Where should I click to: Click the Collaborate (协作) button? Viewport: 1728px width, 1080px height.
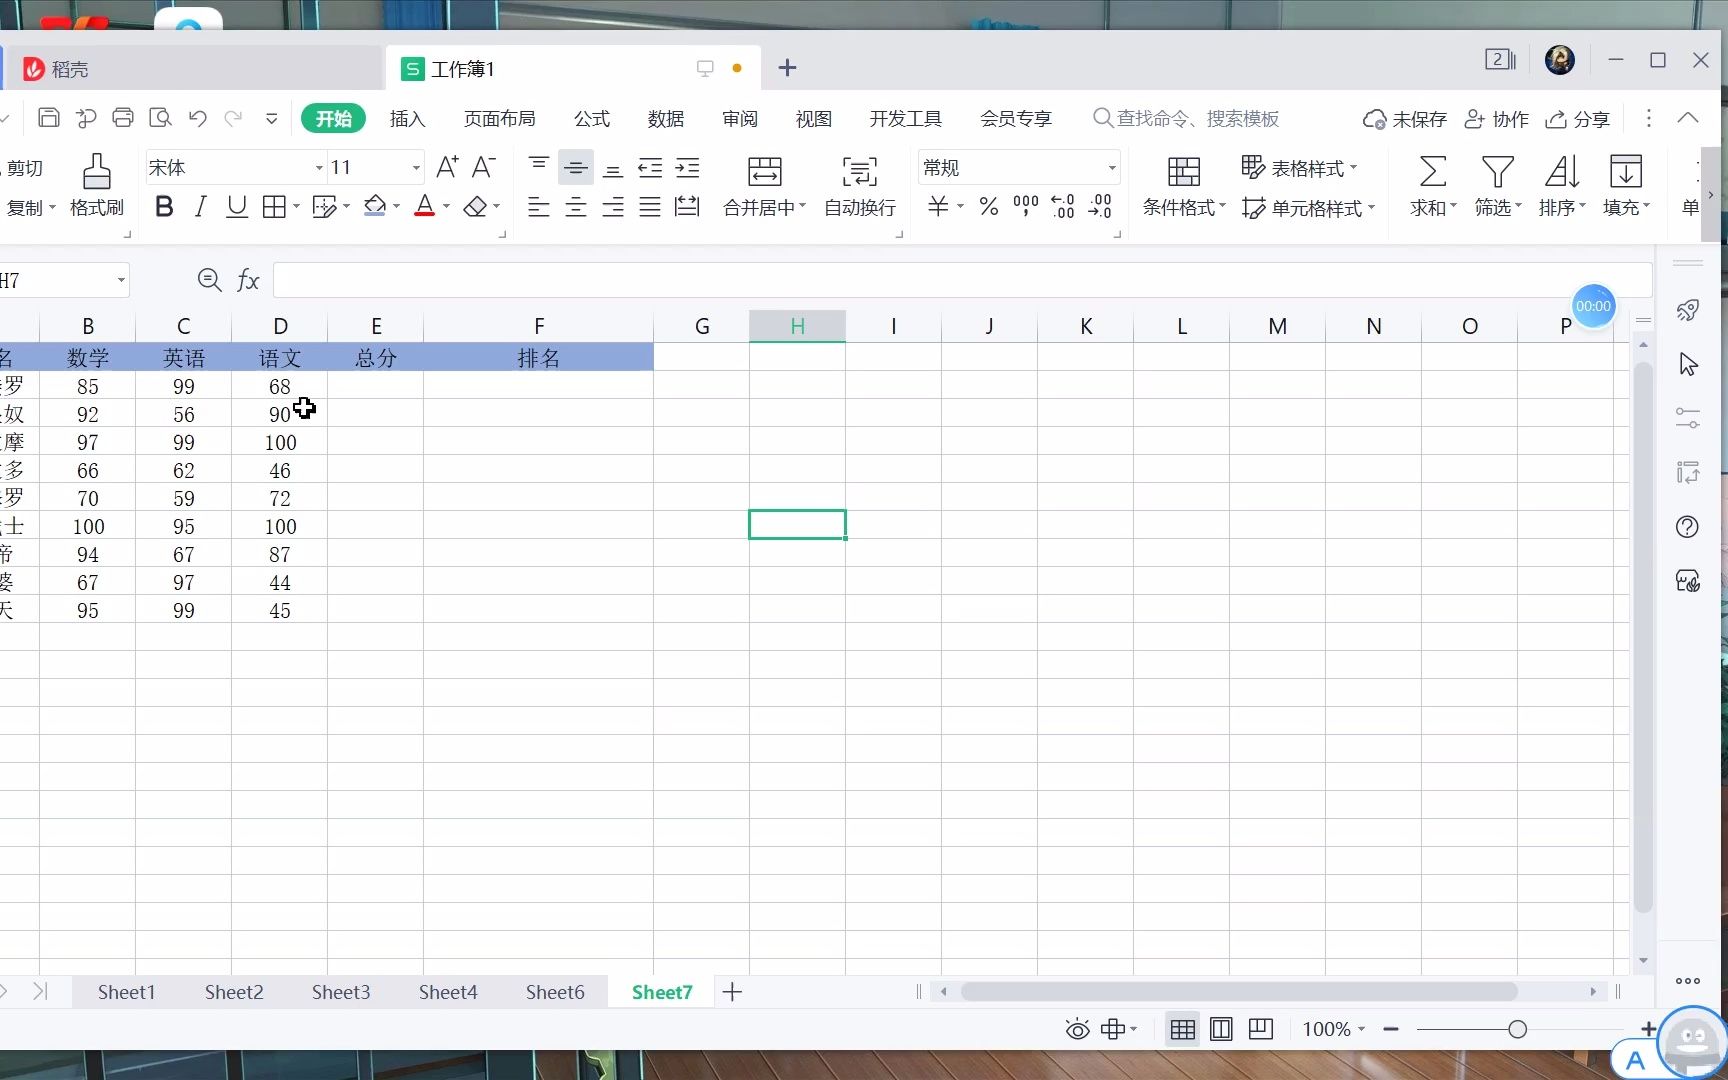(1496, 119)
